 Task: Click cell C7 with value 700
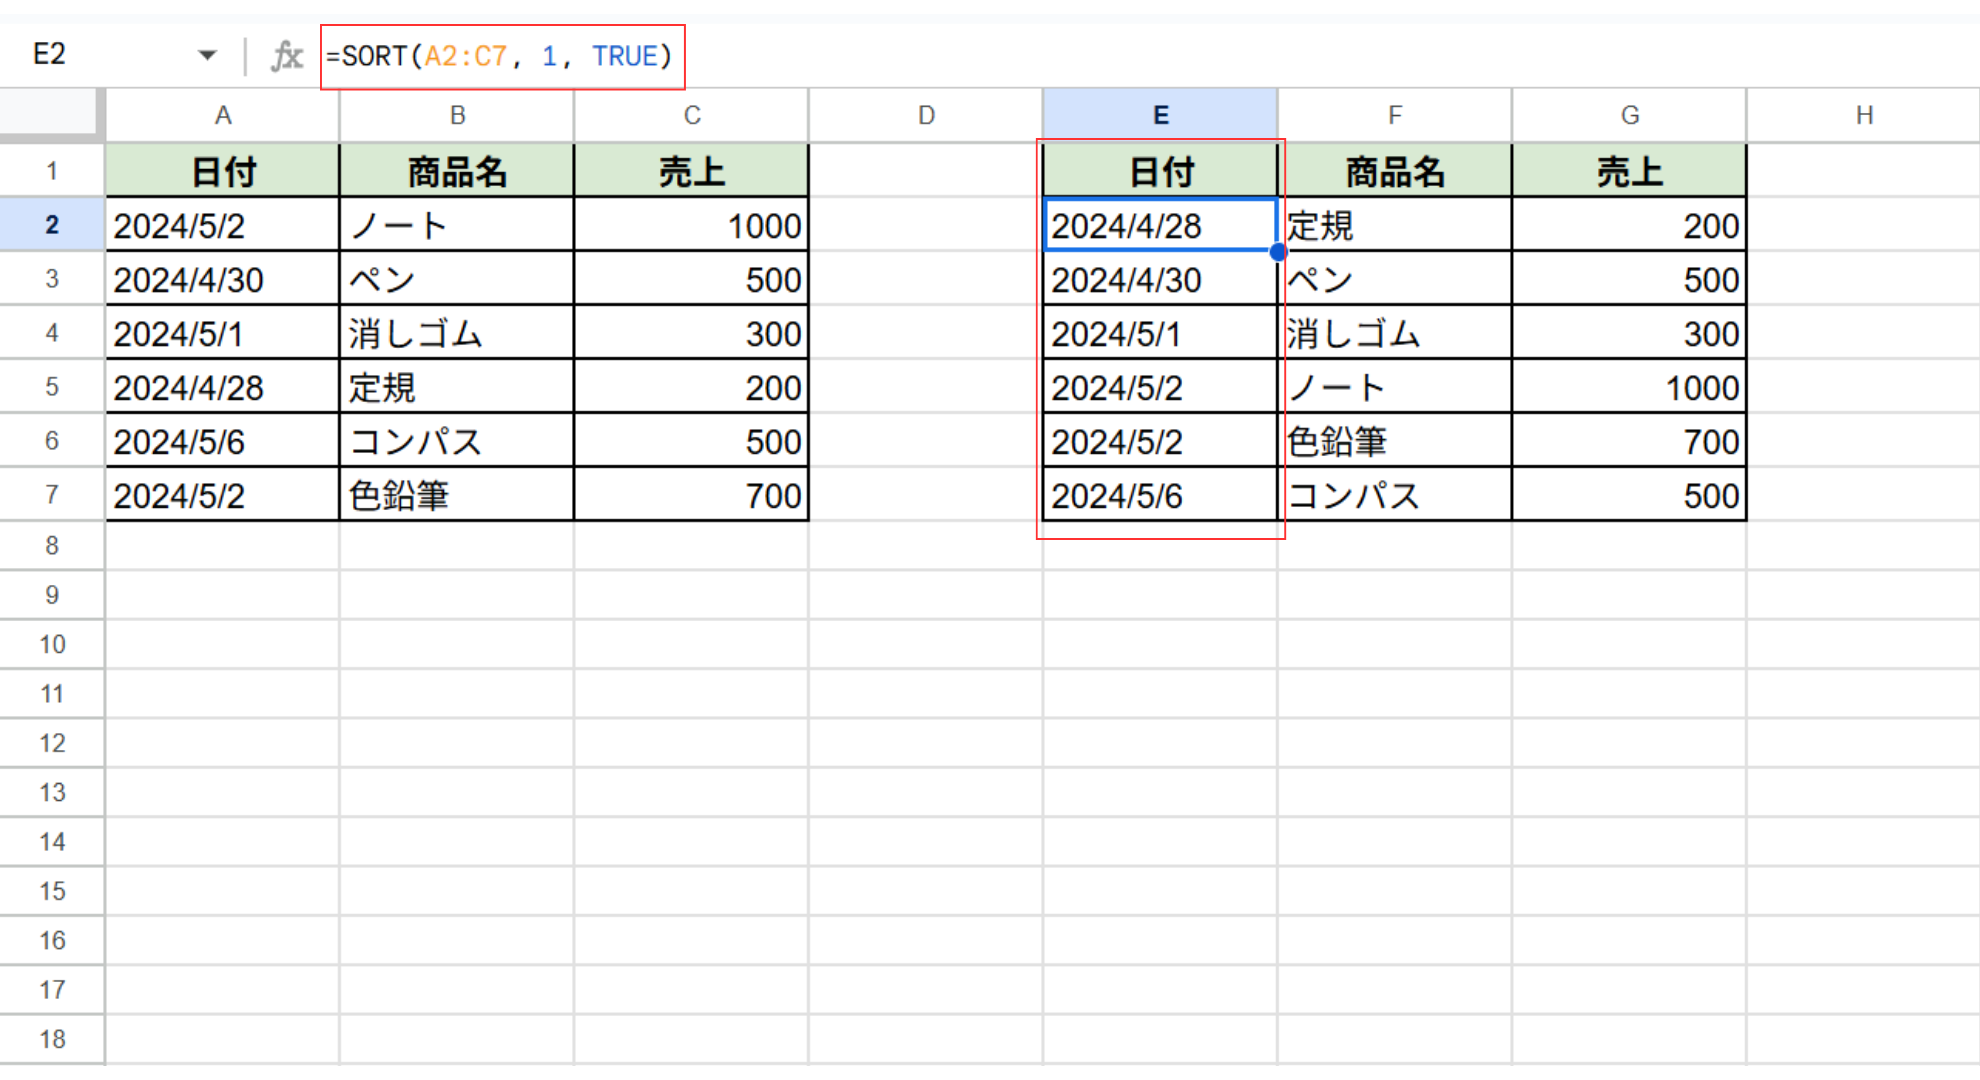692,495
